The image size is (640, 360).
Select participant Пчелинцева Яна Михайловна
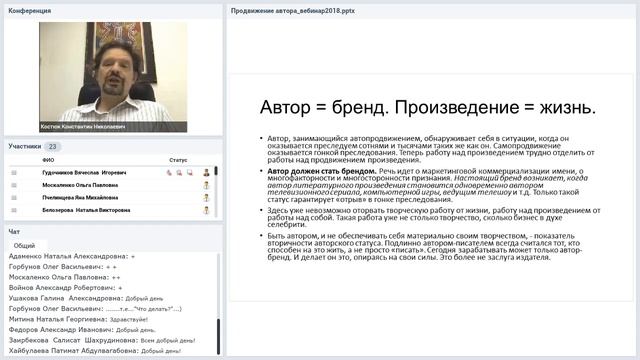[x=80, y=198]
